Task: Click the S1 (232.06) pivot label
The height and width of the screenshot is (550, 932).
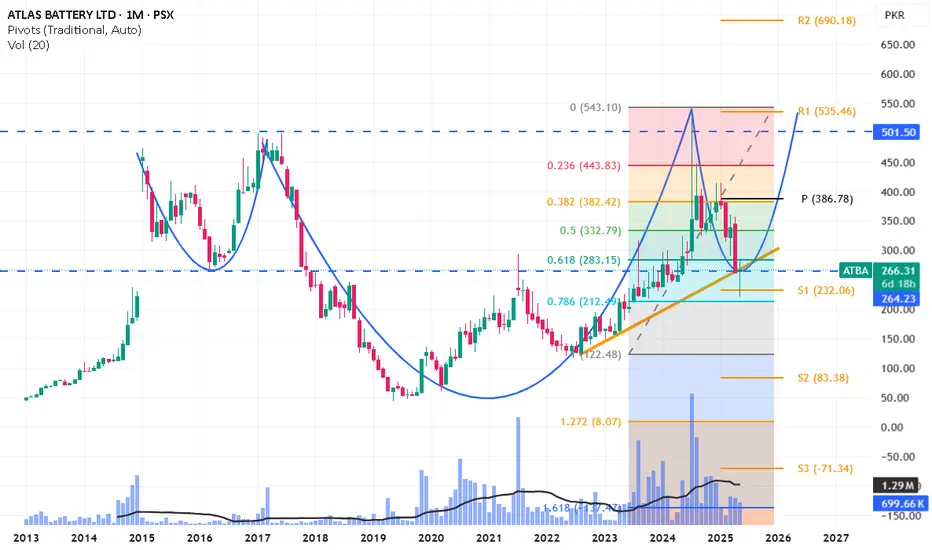Action: [x=826, y=291]
